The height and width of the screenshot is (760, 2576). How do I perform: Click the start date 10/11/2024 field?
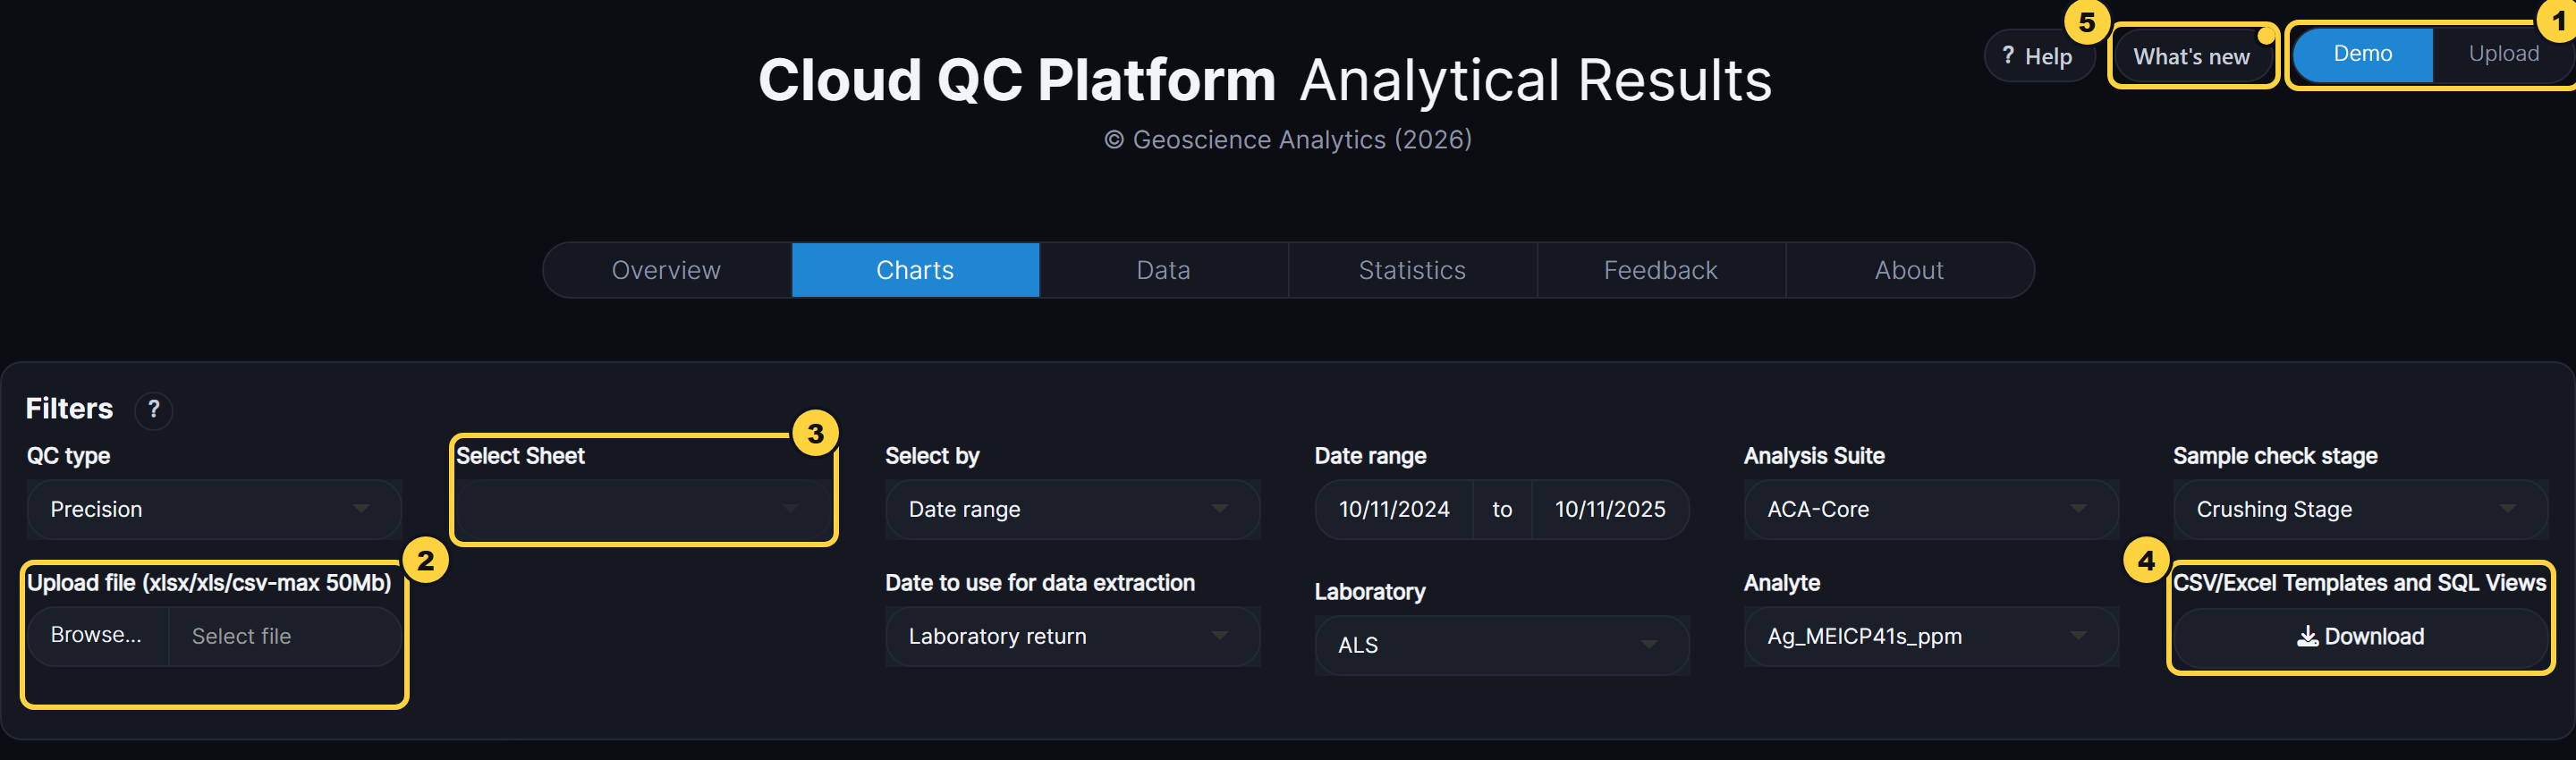tap(1394, 509)
